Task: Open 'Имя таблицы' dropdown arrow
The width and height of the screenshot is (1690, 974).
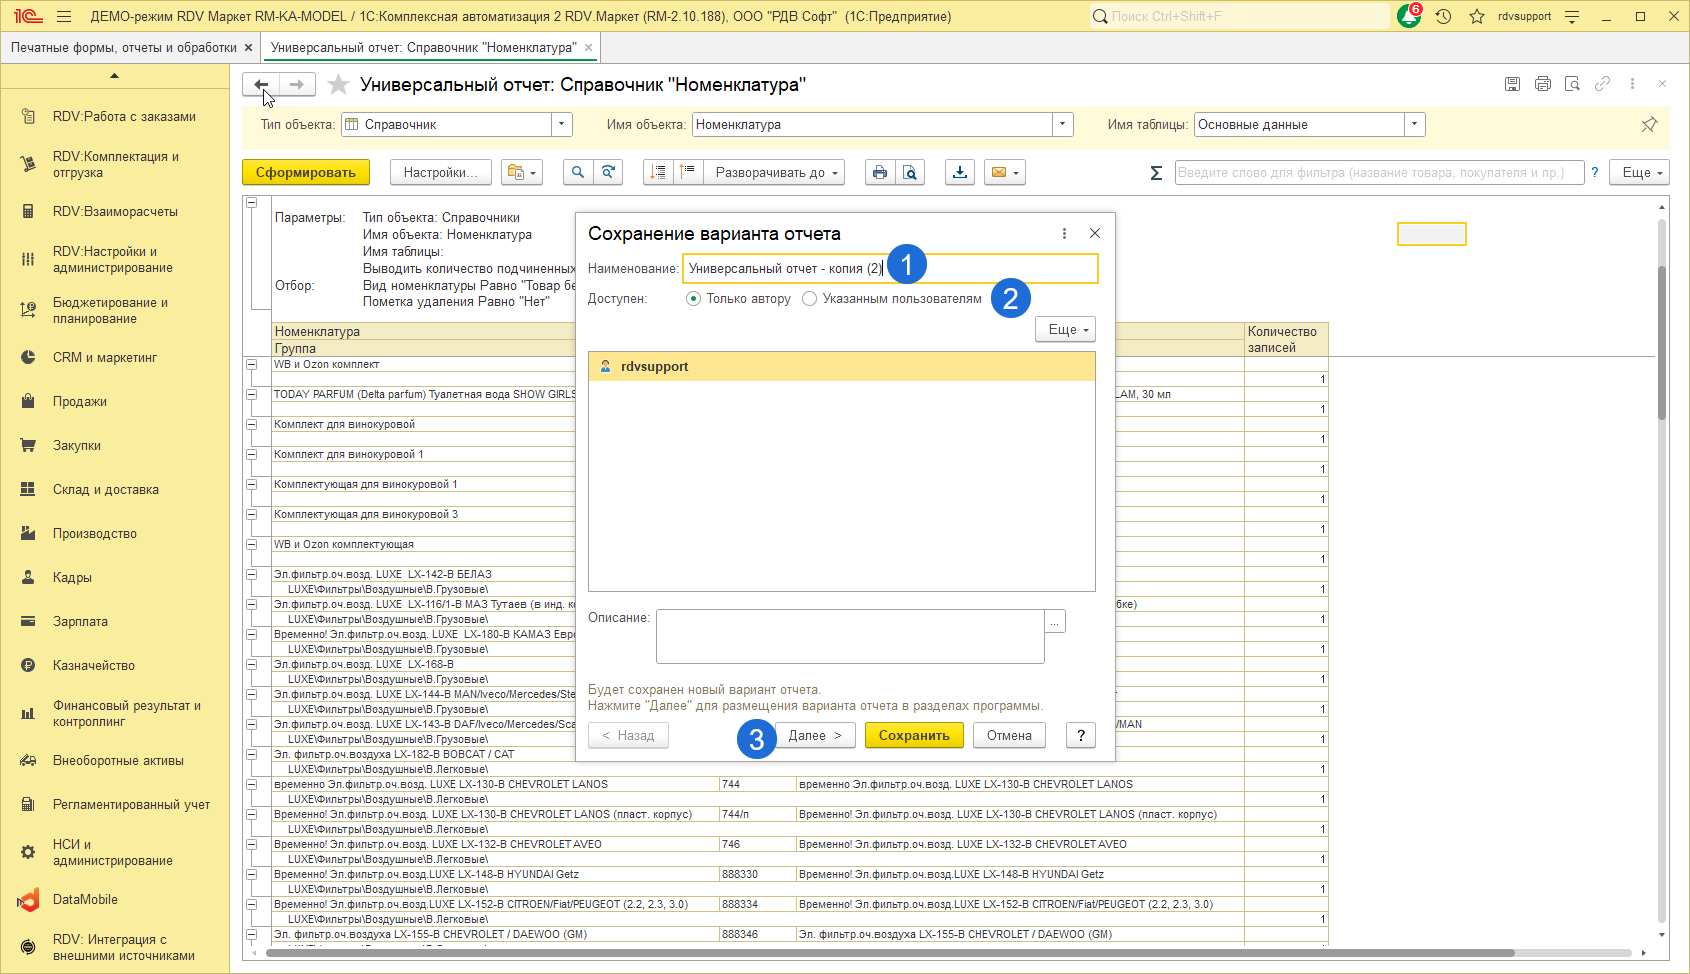Action: click(1414, 125)
